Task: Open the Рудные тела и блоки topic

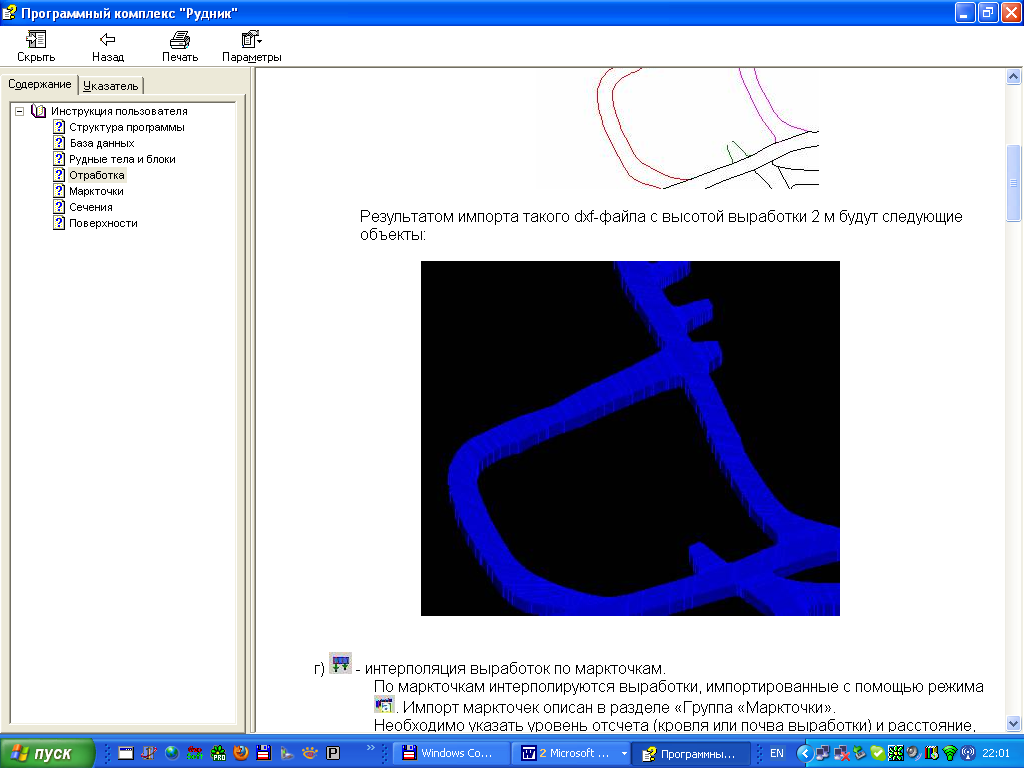Action: (x=122, y=159)
